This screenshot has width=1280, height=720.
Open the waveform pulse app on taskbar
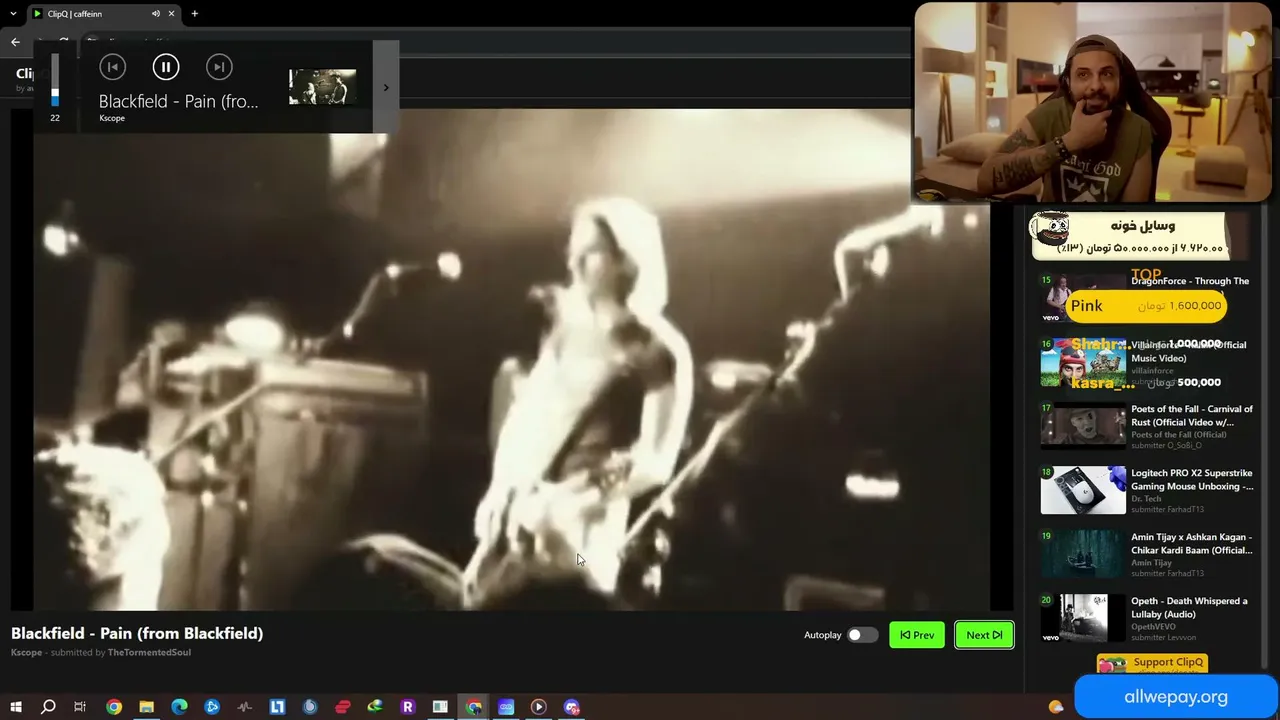click(245, 707)
